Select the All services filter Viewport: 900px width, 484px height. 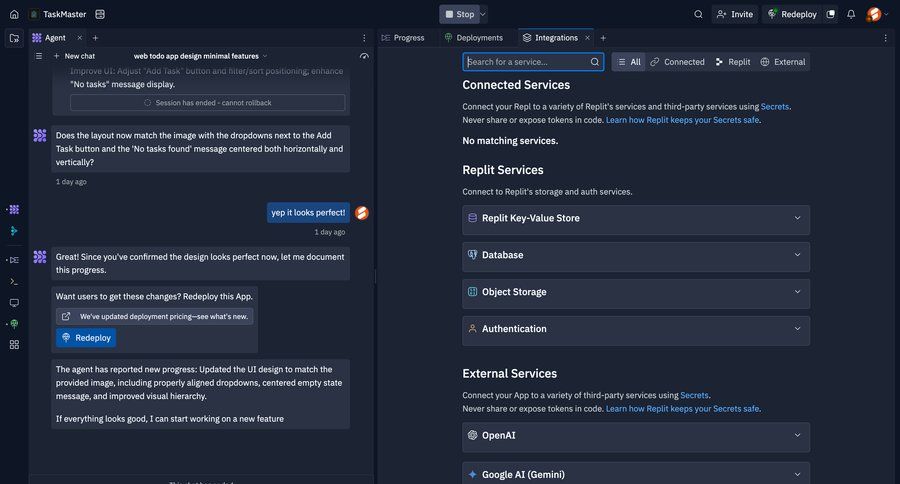(628, 62)
